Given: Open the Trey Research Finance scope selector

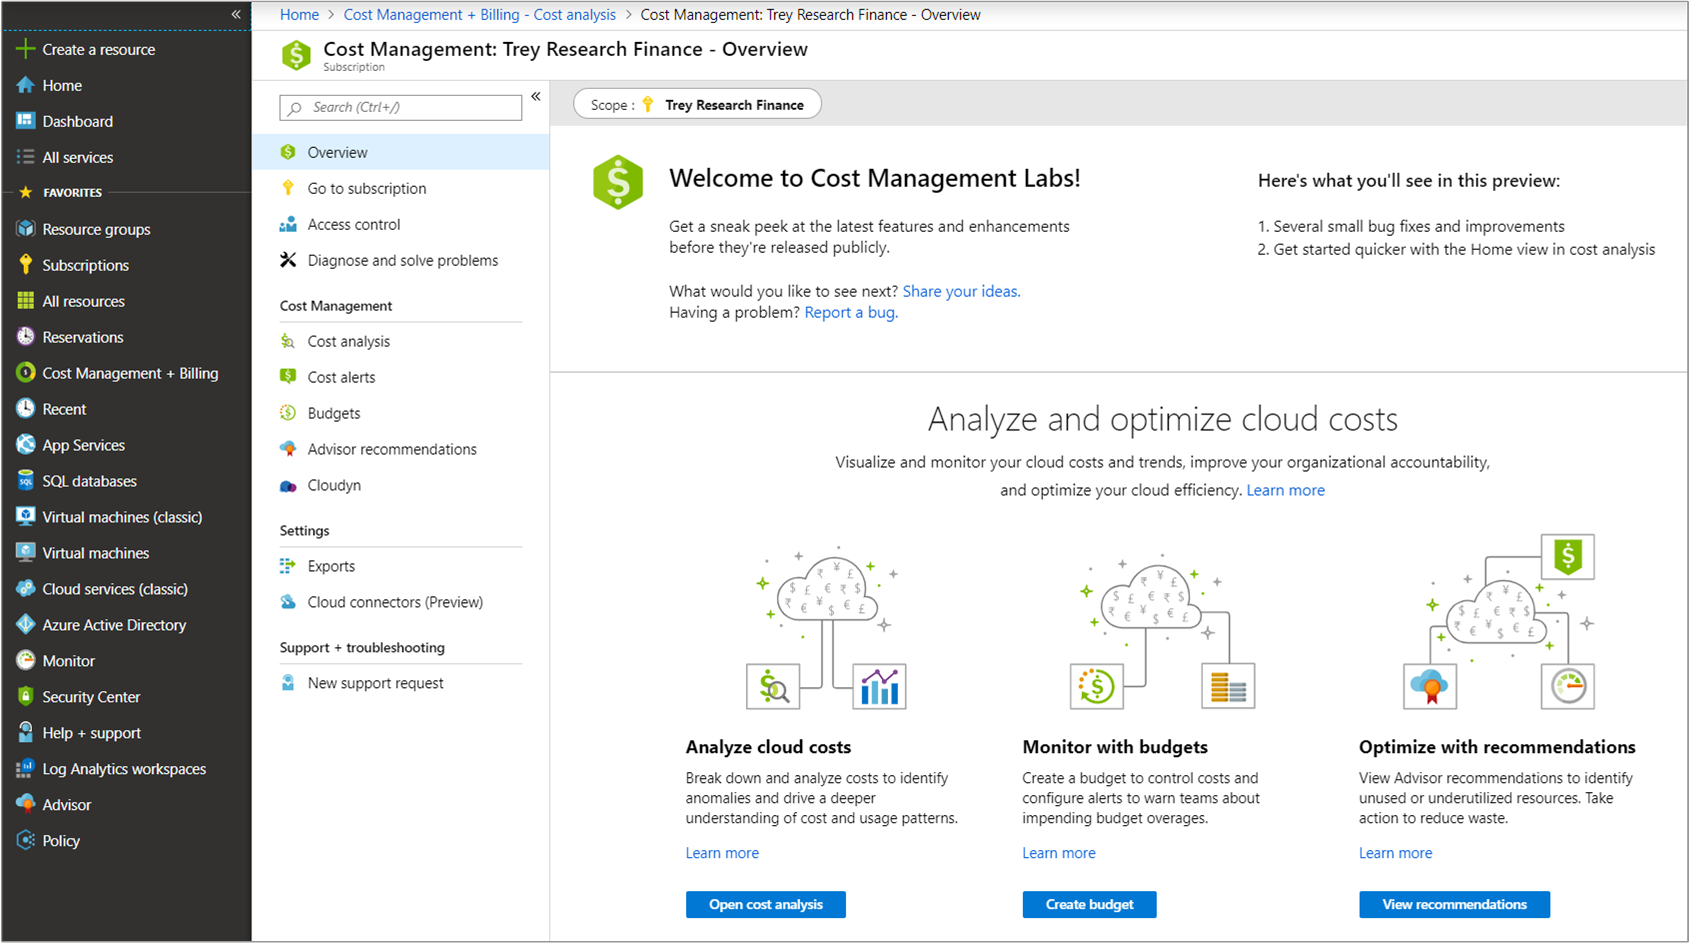Looking at the screenshot, I should [697, 104].
